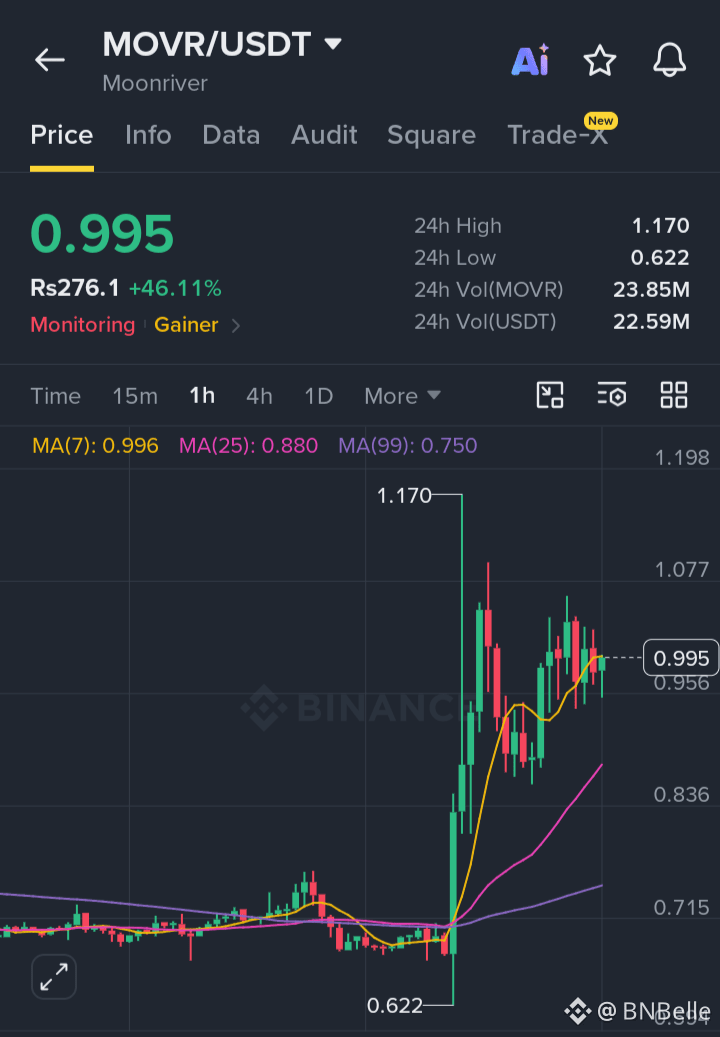720x1037 pixels.
Task: Tap the Gainer tag
Action: (x=186, y=325)
